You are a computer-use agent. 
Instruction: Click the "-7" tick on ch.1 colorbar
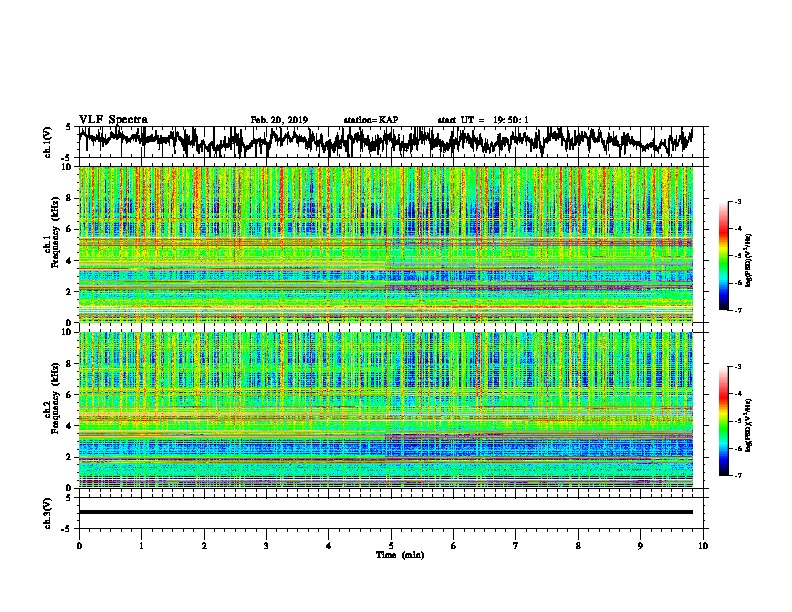tap(737, 310)
